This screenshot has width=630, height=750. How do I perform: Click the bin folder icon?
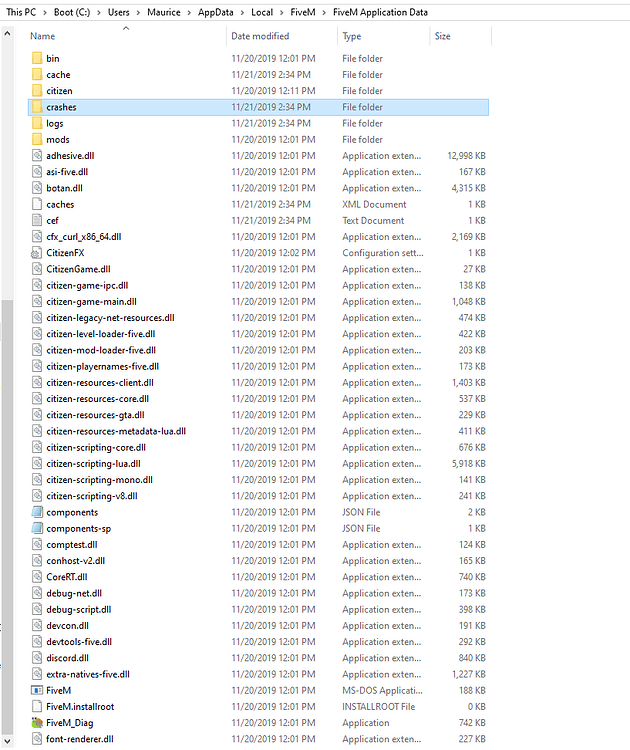pyautogui.click(x=37, y=58)
